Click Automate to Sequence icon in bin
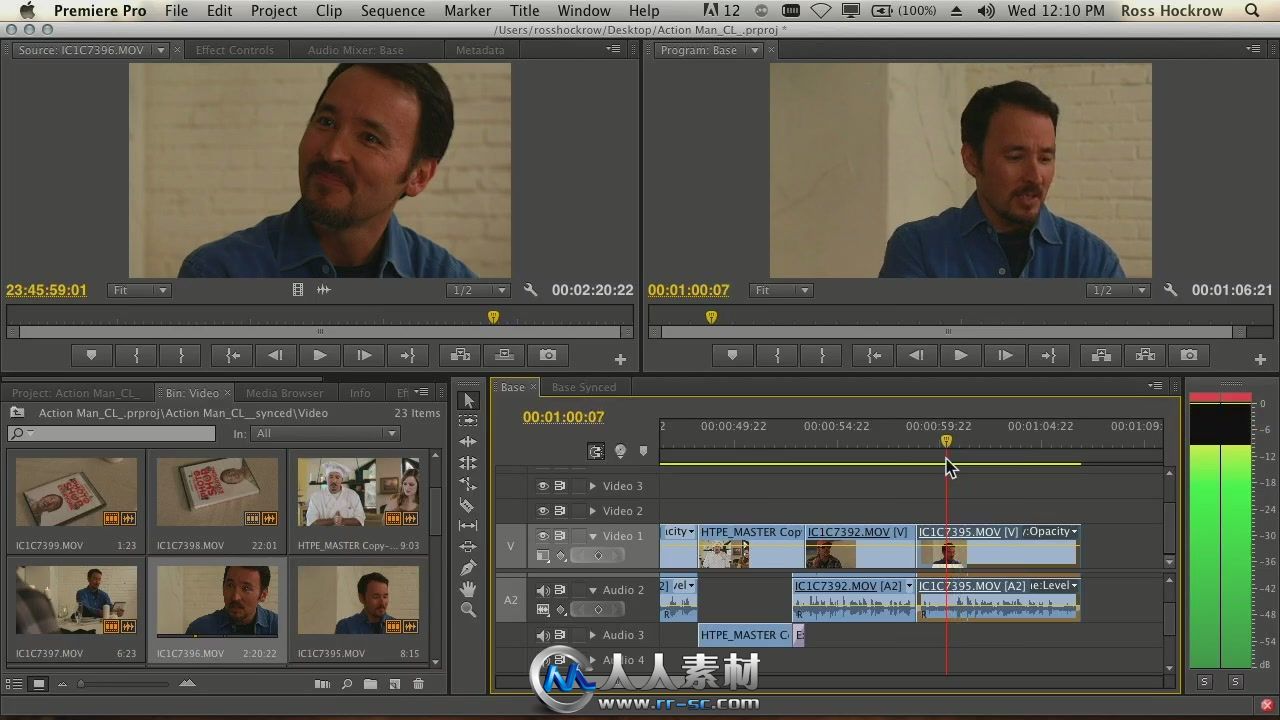 (322, 684)
